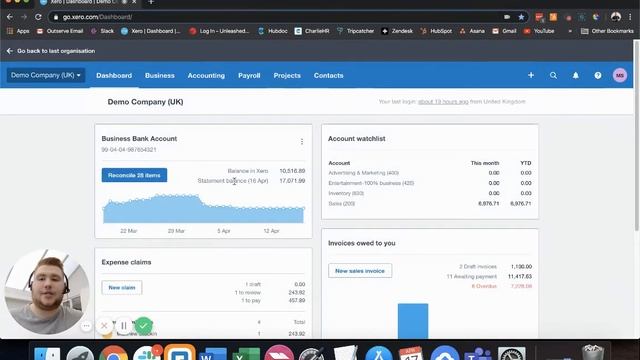Open Xero search magnifier icon

[553, 75]
